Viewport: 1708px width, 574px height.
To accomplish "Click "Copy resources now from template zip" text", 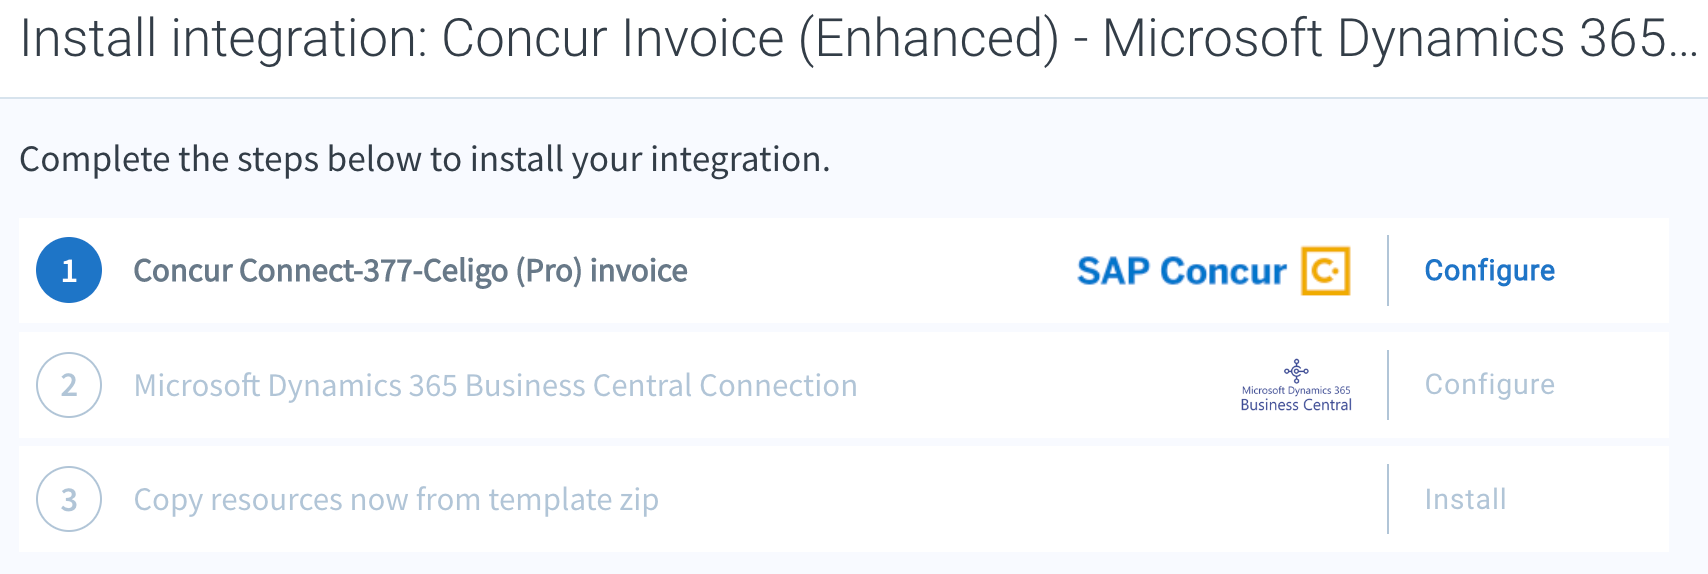I will point(396,499).
